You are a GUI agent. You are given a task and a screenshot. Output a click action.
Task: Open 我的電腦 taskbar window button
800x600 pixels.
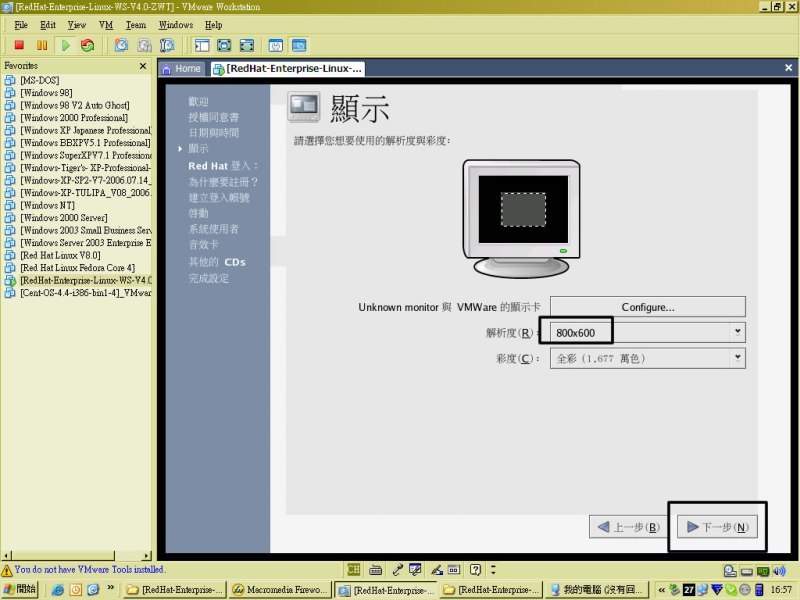[x=597, y=590]
